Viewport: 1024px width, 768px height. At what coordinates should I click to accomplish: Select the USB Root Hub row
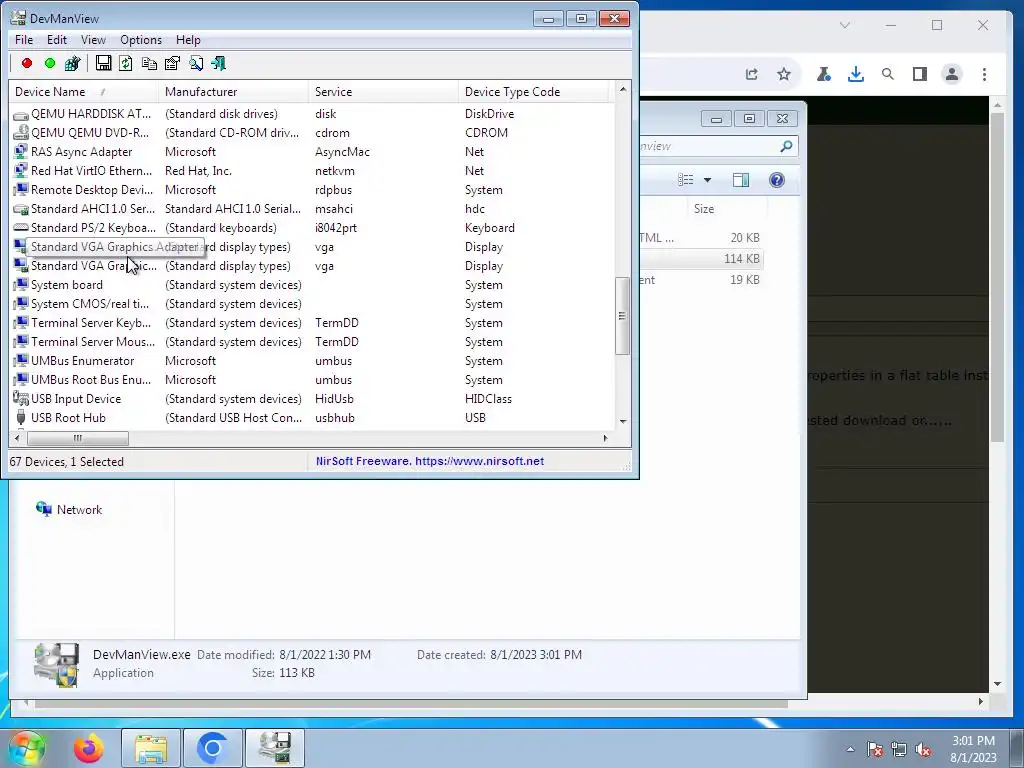pos(312,417)
